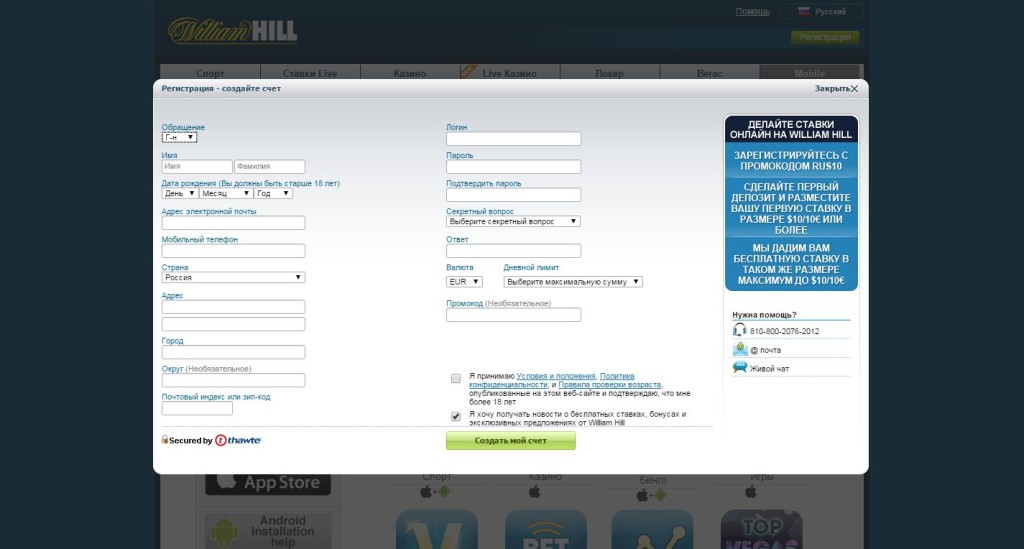Click the Фамилия surname field
Image resolution: width=1024 pixels, height=549 pixels.
pos(270,166)
